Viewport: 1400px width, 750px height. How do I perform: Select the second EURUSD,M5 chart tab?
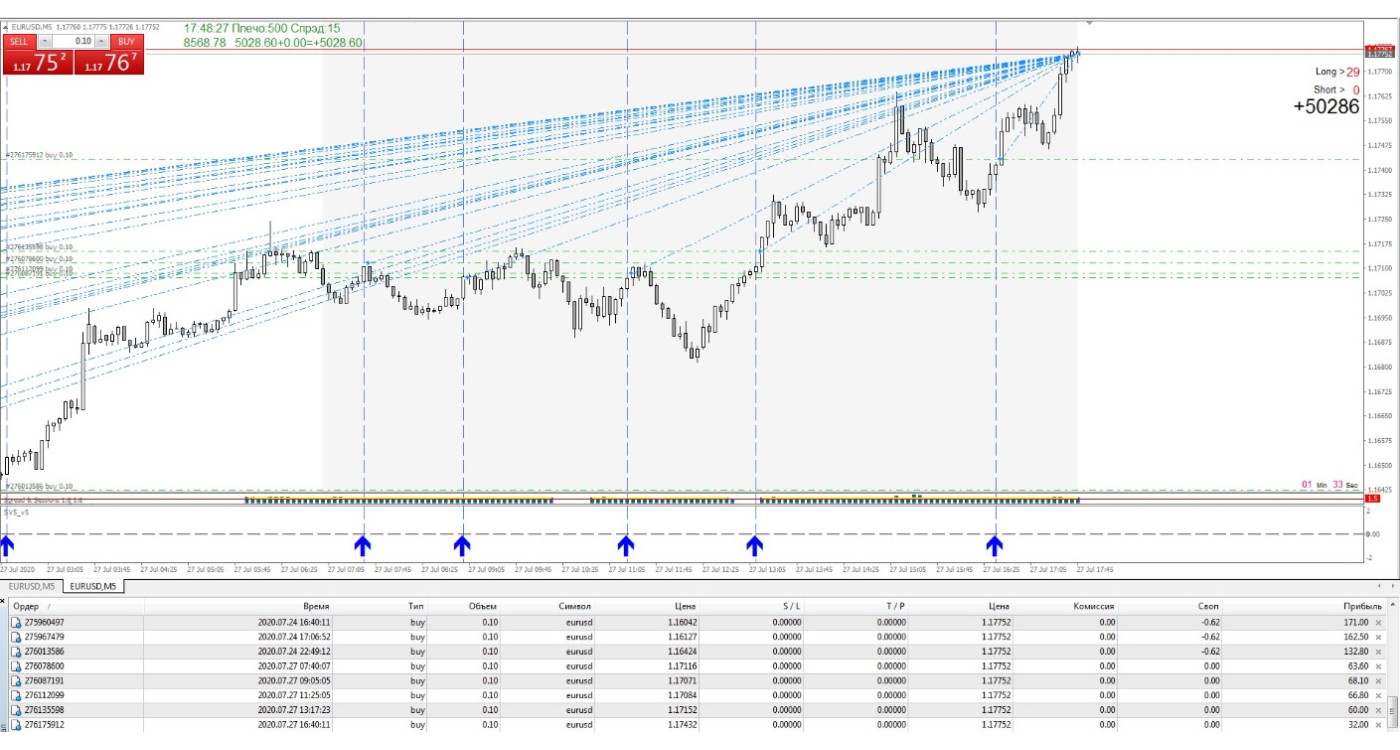coord(93,586)
